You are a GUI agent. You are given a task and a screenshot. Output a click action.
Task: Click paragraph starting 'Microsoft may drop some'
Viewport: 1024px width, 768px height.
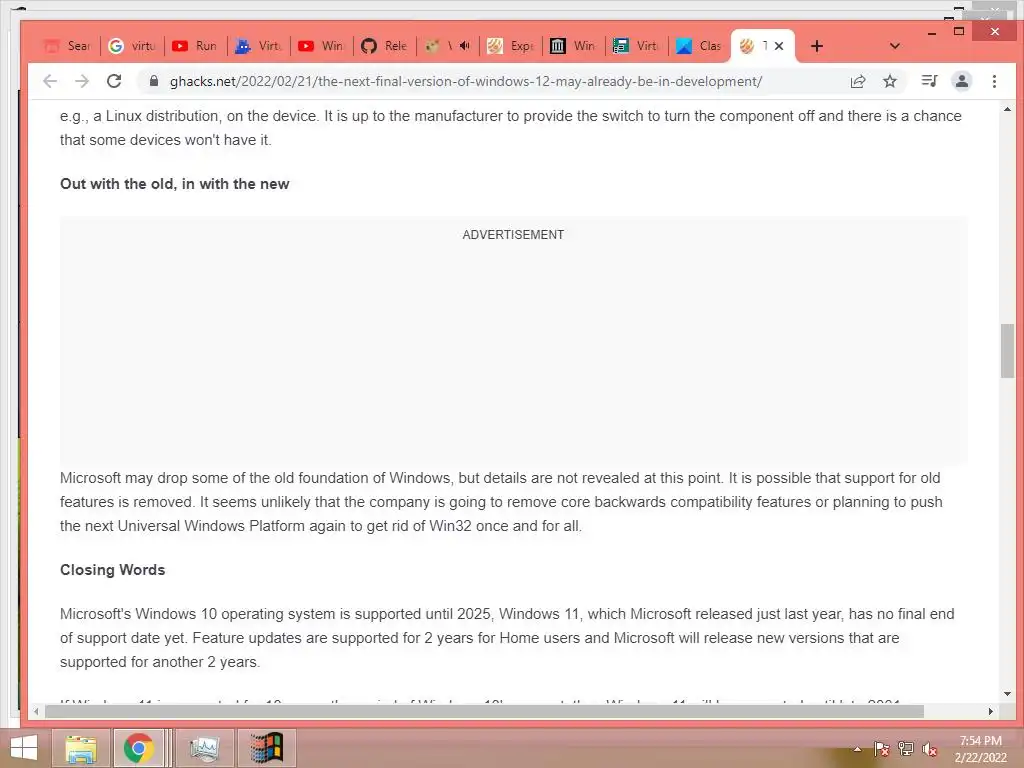[x=501, y=502]
